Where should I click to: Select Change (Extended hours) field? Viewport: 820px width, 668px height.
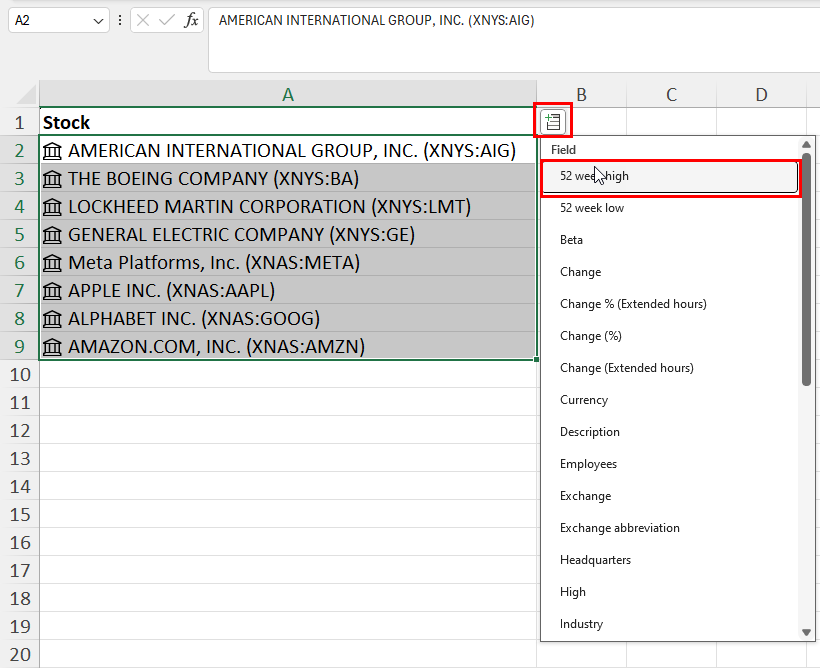coord(671,368)
